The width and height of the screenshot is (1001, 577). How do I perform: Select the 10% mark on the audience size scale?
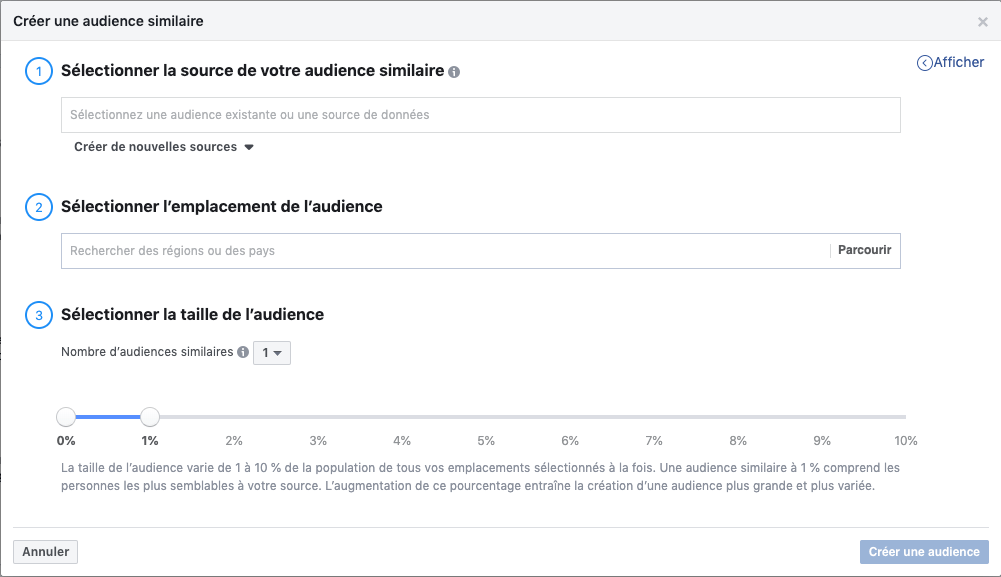click(905, 416)
